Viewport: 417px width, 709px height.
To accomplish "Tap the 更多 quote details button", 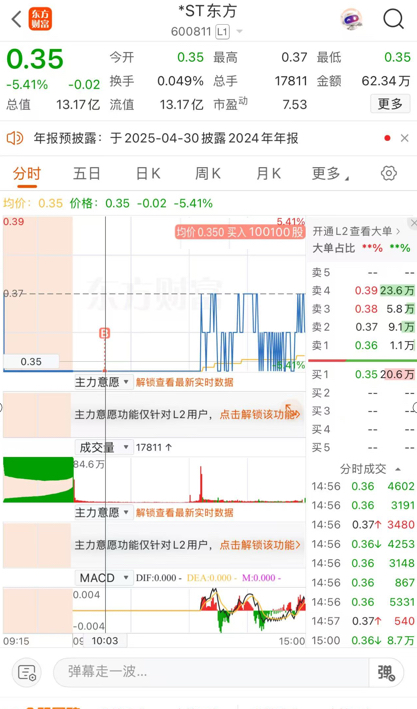I will click(390, 104).
